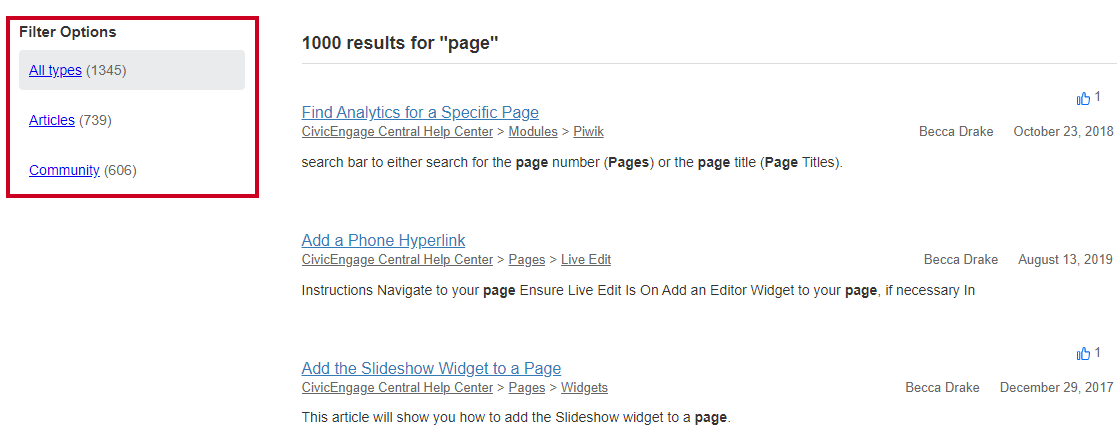Open CivicEngage Central Help Center under Phone Hyperlink
The height and width of the screenshot is (436, 1117).
pos(397,259)
